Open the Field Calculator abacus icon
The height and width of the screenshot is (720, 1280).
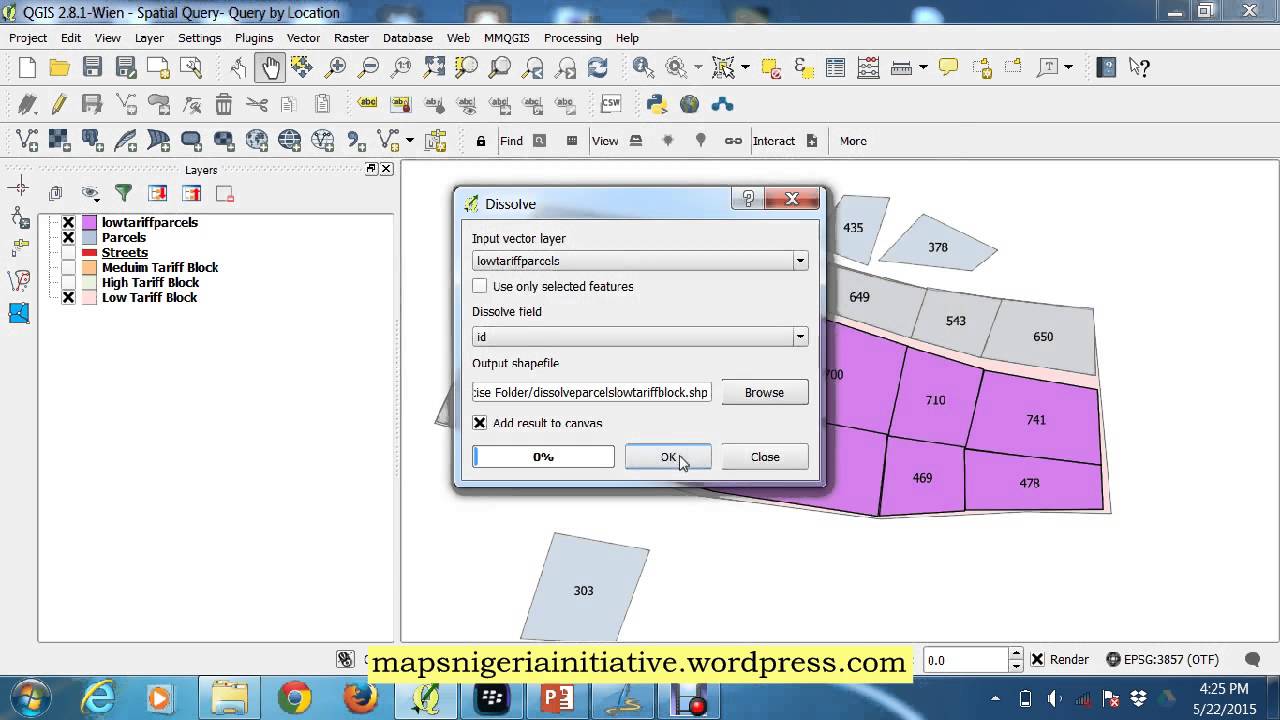868,67
